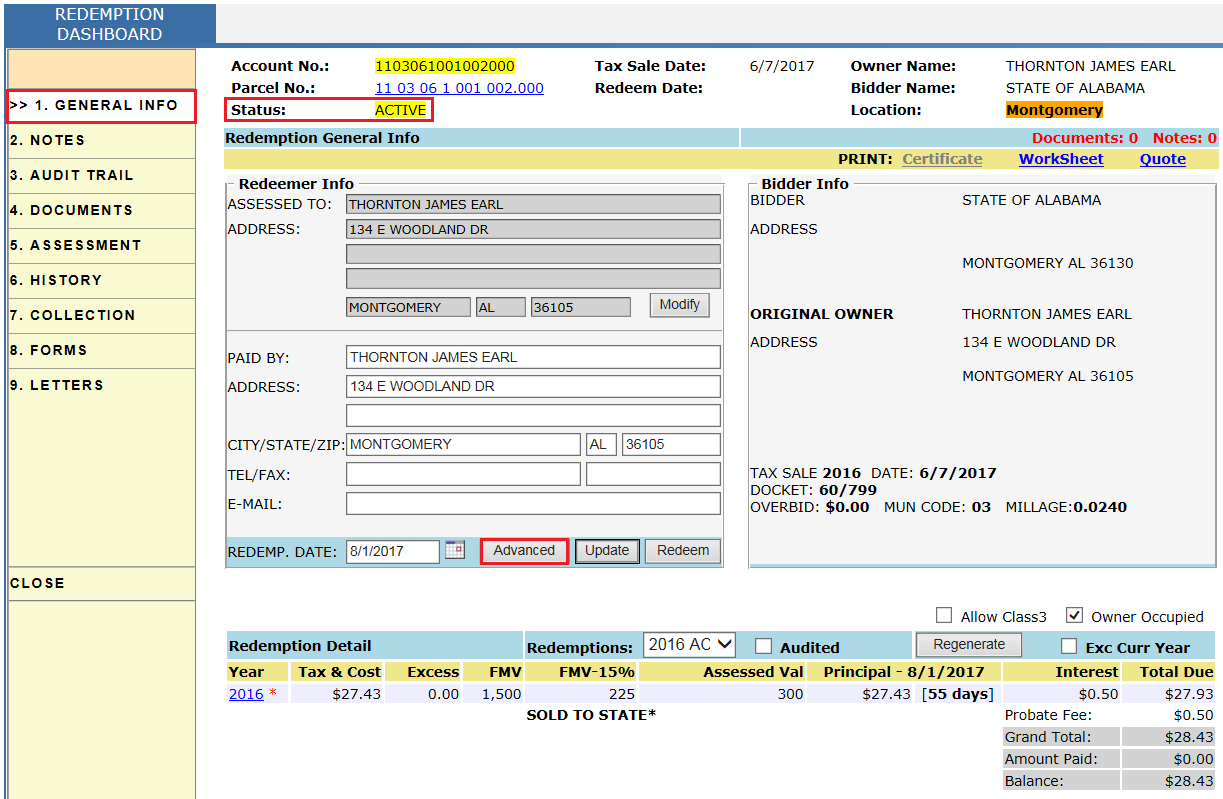Viewport: 1223px width, 799px height.
Task: Check the Allow Class3 checkbox
Action: (944, 616)
